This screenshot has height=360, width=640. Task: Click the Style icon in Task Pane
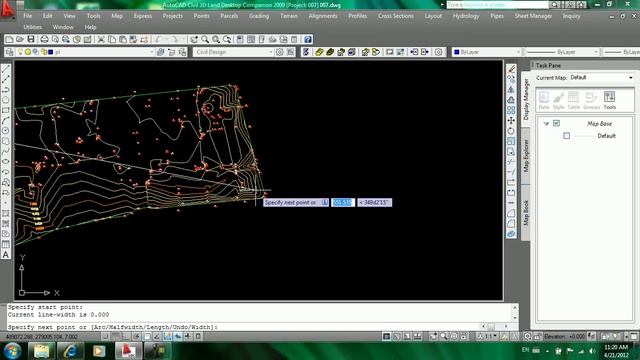coord(558,100)
